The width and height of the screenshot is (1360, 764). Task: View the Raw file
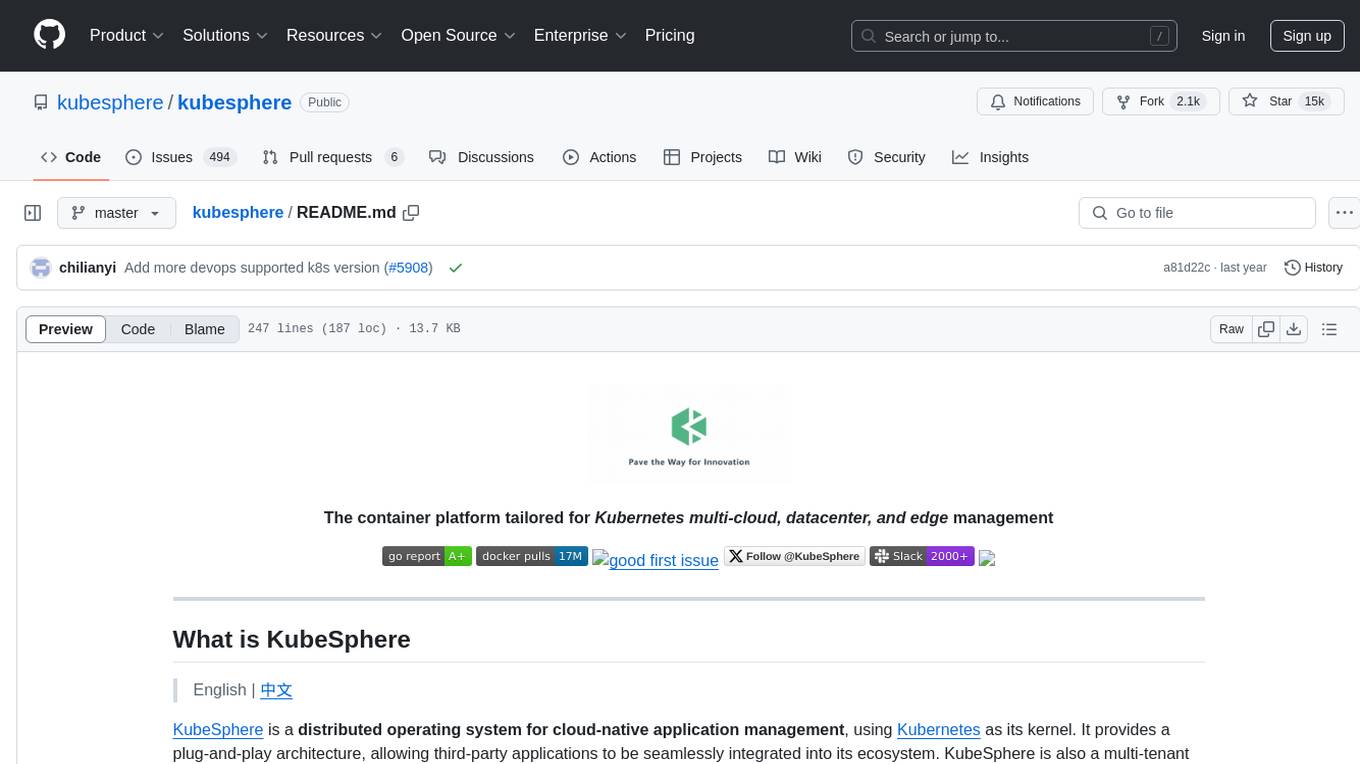click(1231, 329)
